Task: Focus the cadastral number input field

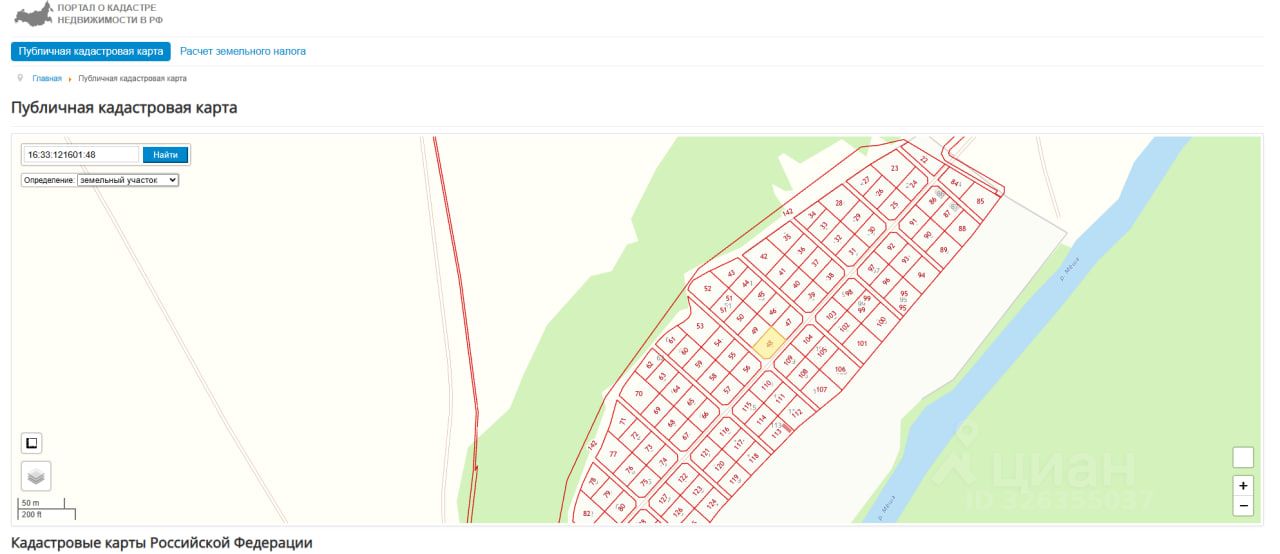Action: (x=81, y=155)
